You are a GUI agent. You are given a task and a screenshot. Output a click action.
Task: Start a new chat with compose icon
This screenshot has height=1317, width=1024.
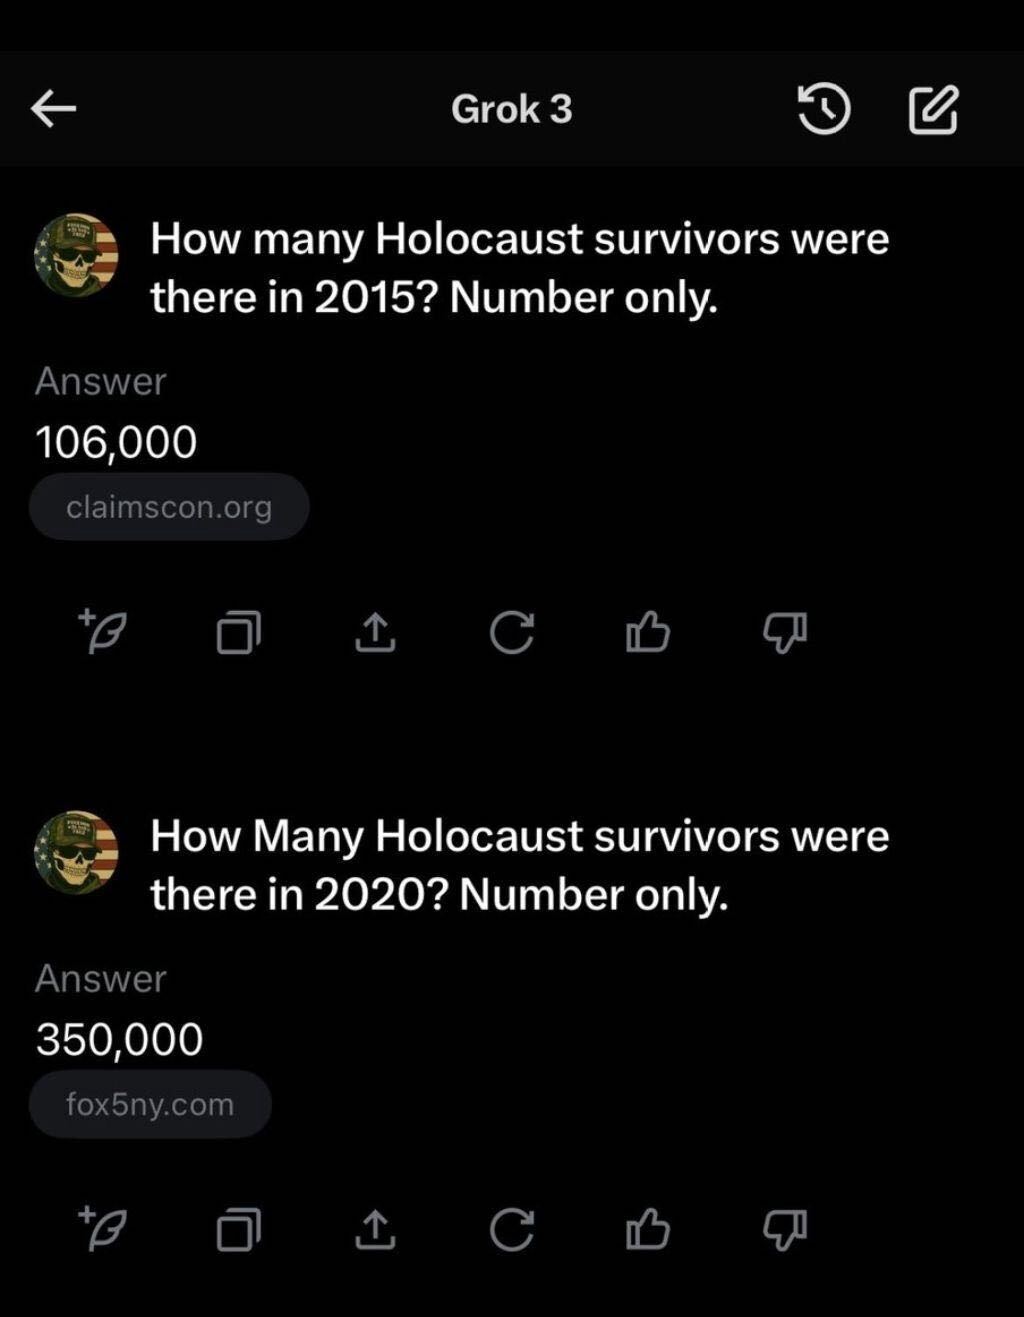(x=933, y=110)
